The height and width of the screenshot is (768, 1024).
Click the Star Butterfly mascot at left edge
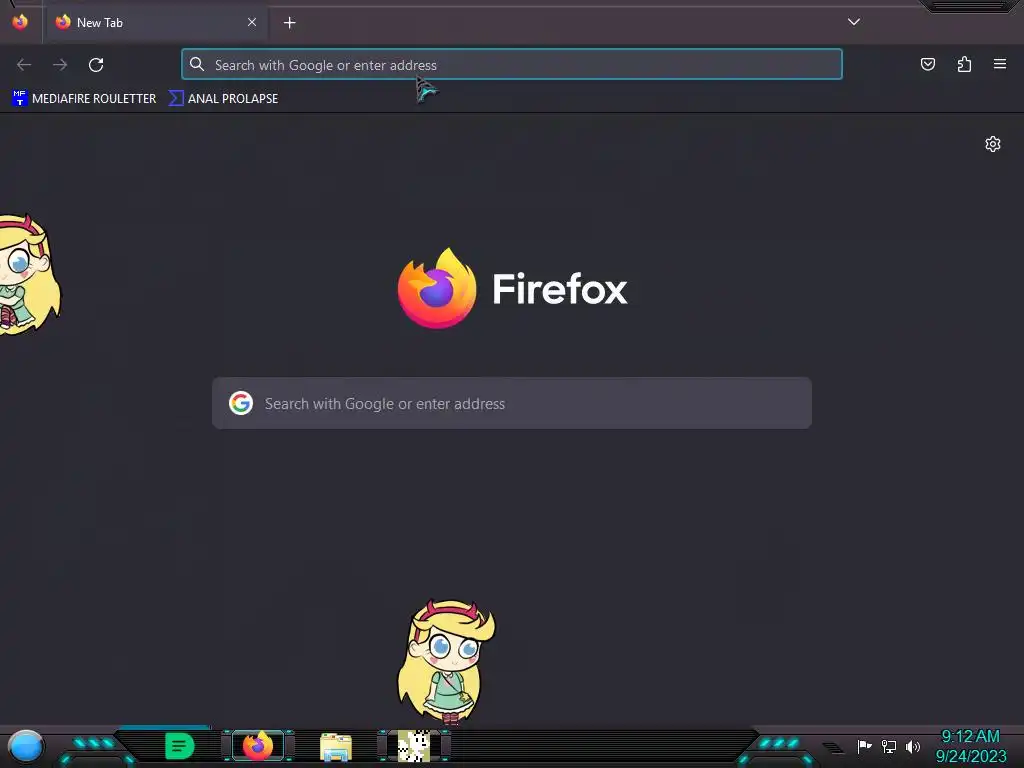point(29,275)
